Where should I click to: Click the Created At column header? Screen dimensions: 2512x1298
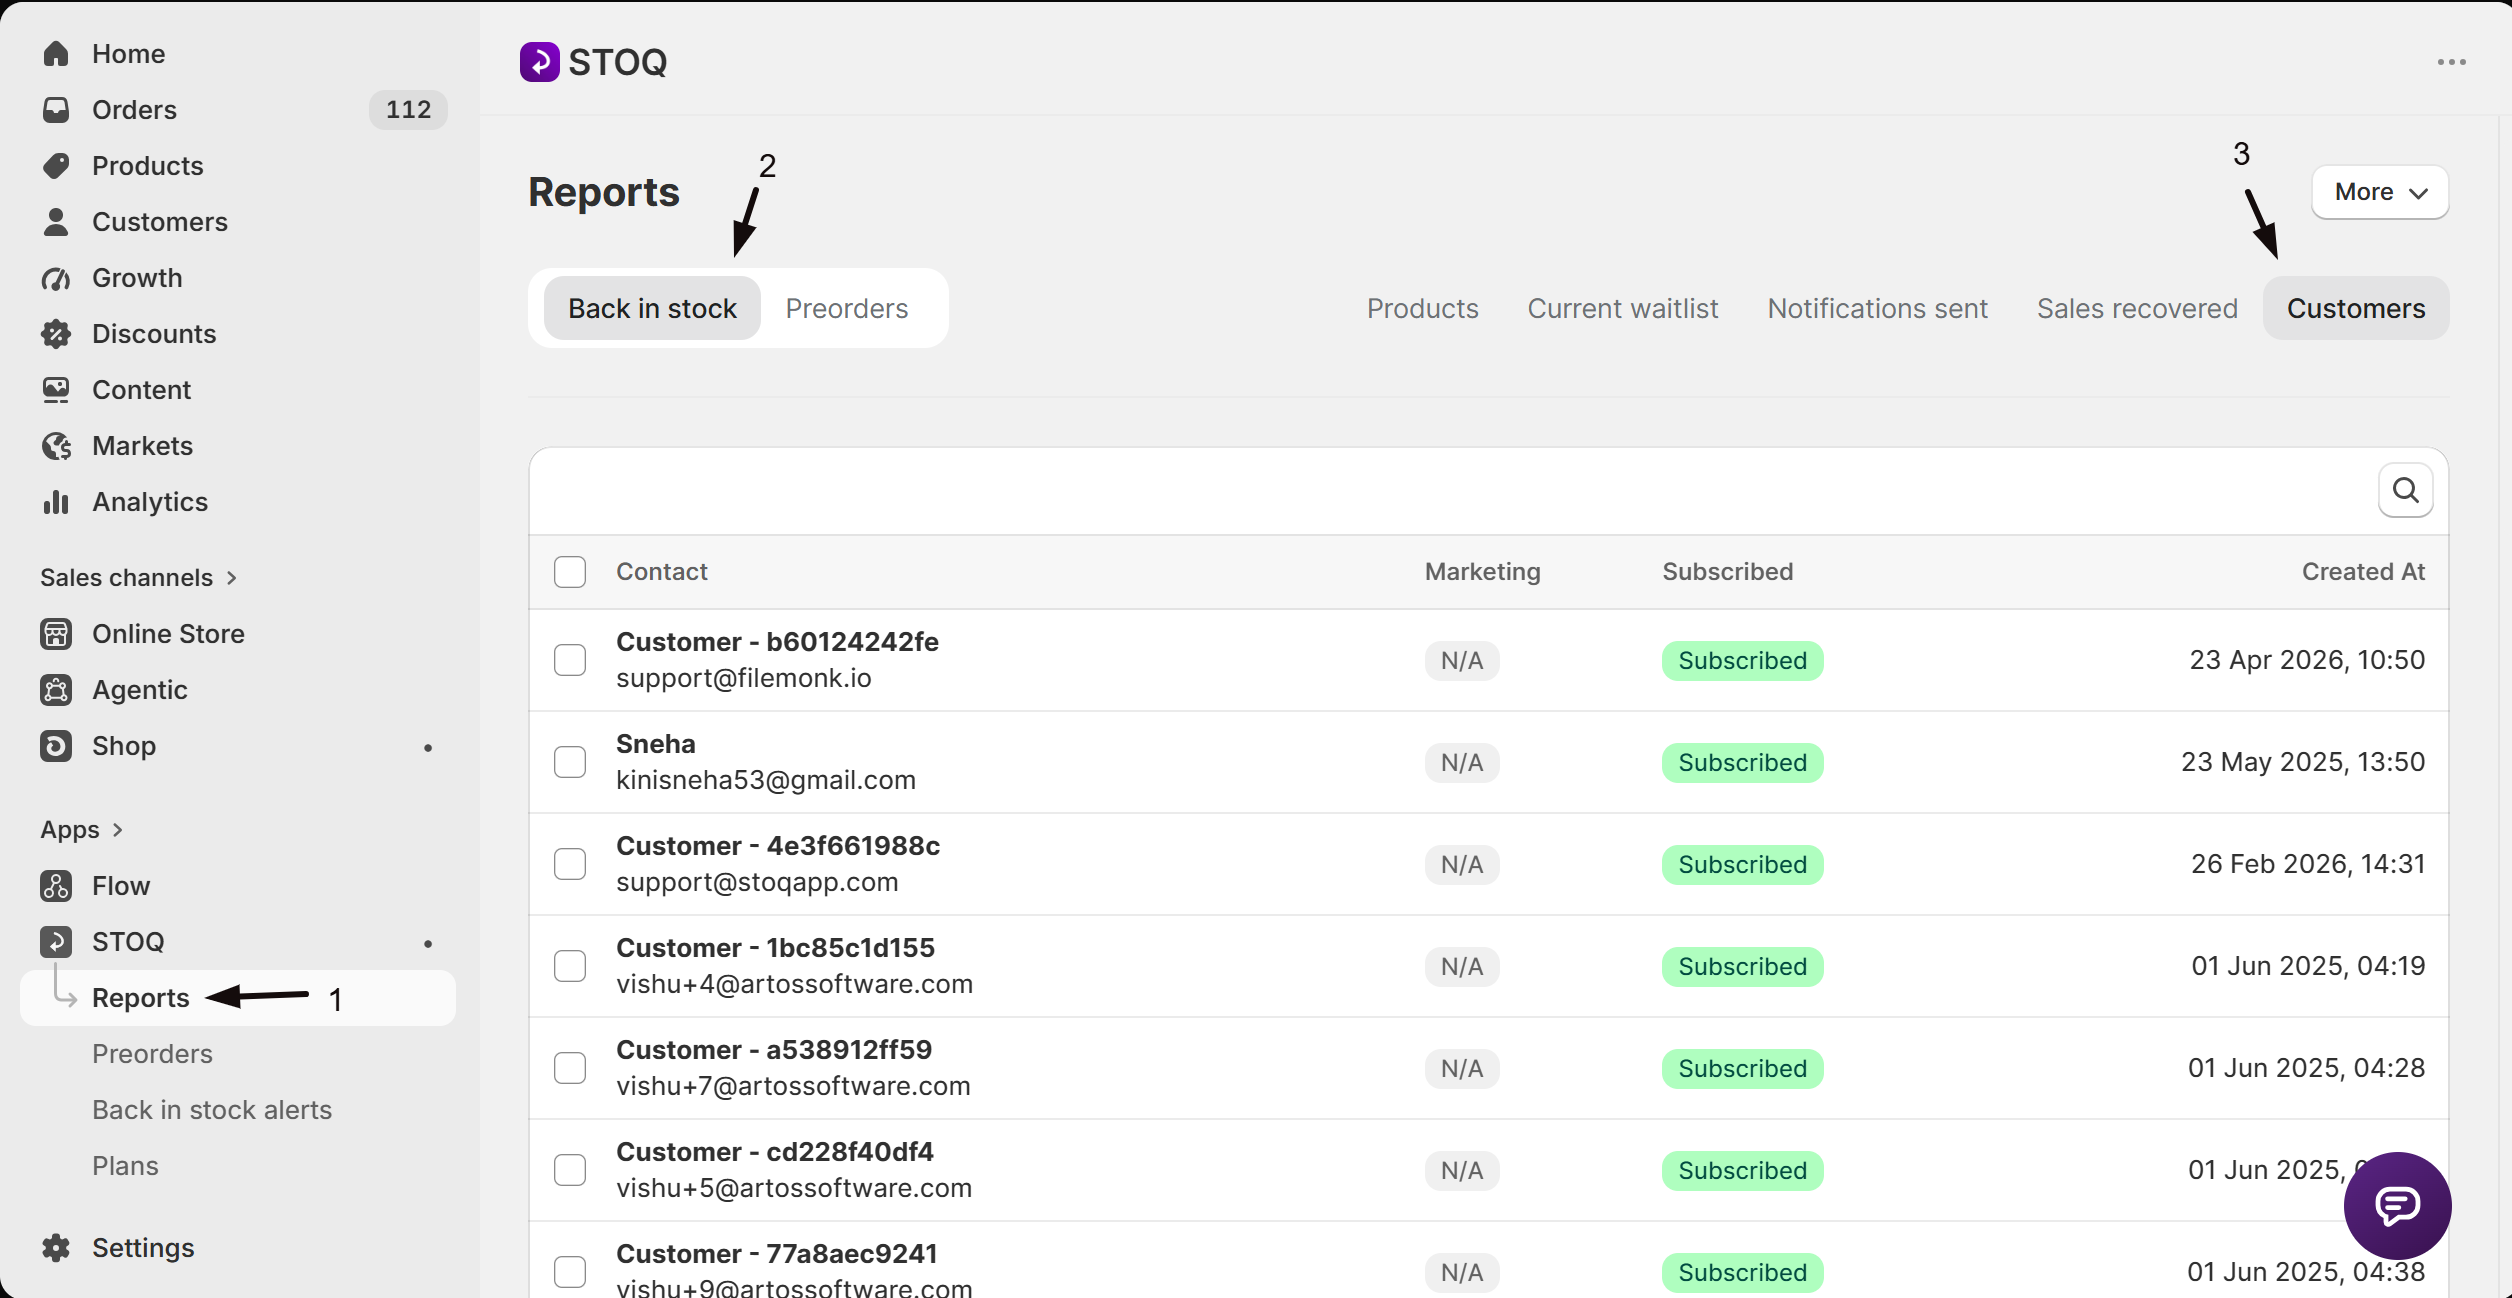point(2363,572)
